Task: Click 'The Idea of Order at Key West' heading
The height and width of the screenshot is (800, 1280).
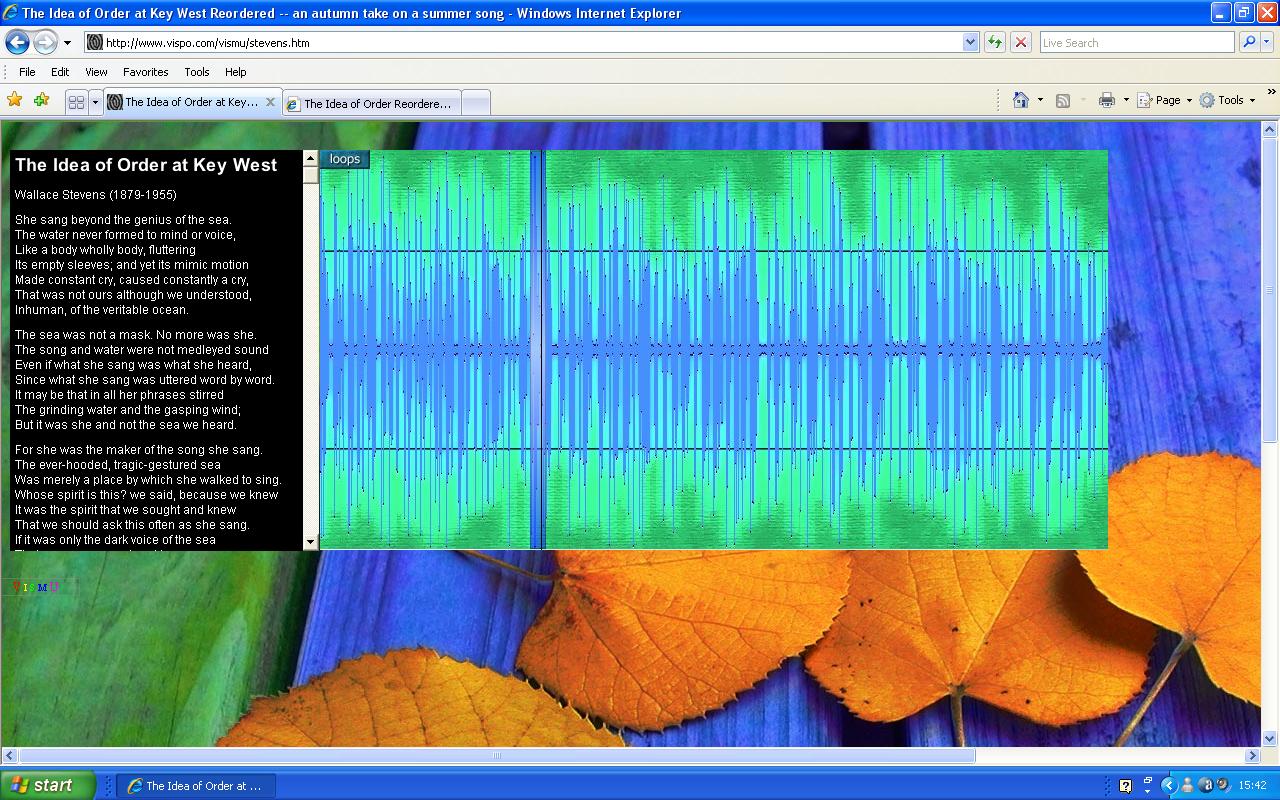Action: (x=146, y=165)
